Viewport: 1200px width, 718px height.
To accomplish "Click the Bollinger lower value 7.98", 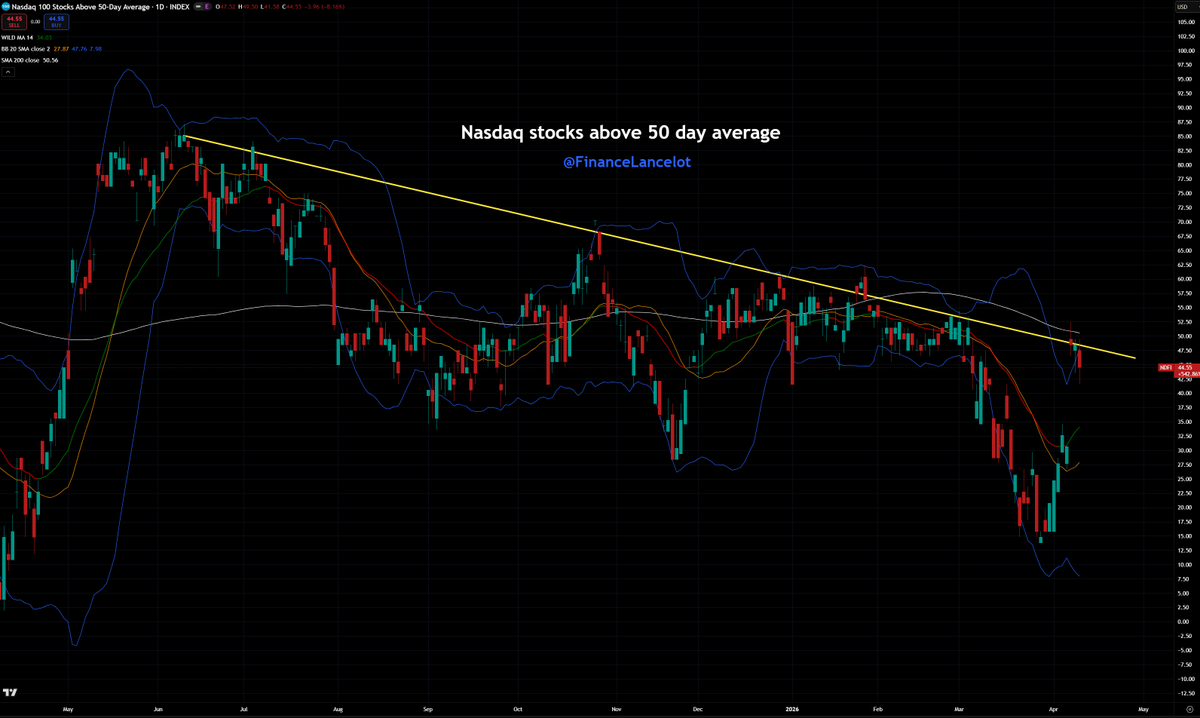I will pos(96,49).
